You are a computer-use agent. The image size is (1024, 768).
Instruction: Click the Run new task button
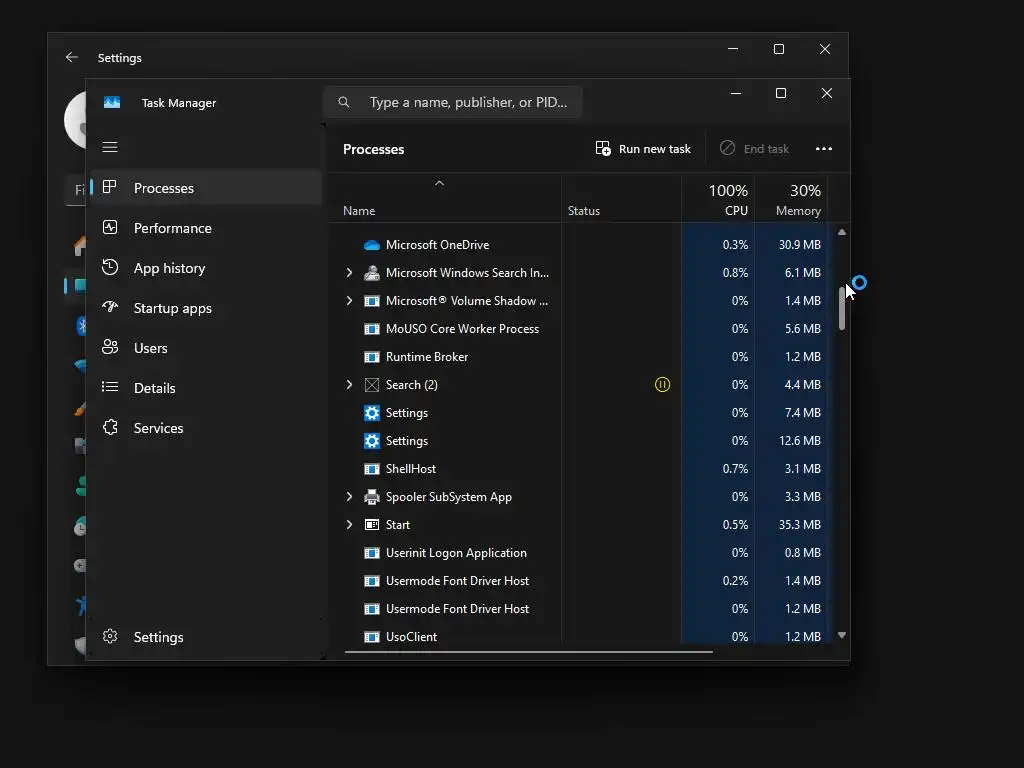tap(643, 149)
